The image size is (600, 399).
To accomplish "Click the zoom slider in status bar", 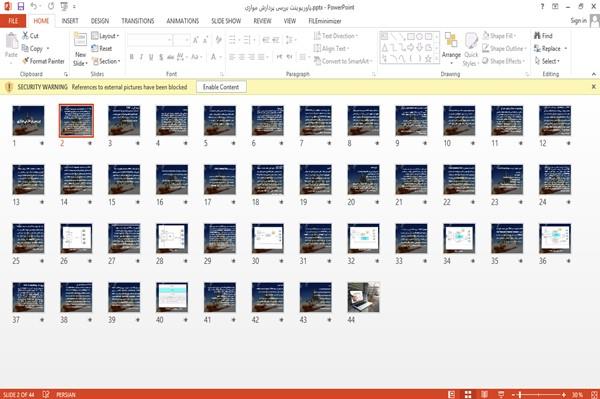I will (x=539, y=394).
